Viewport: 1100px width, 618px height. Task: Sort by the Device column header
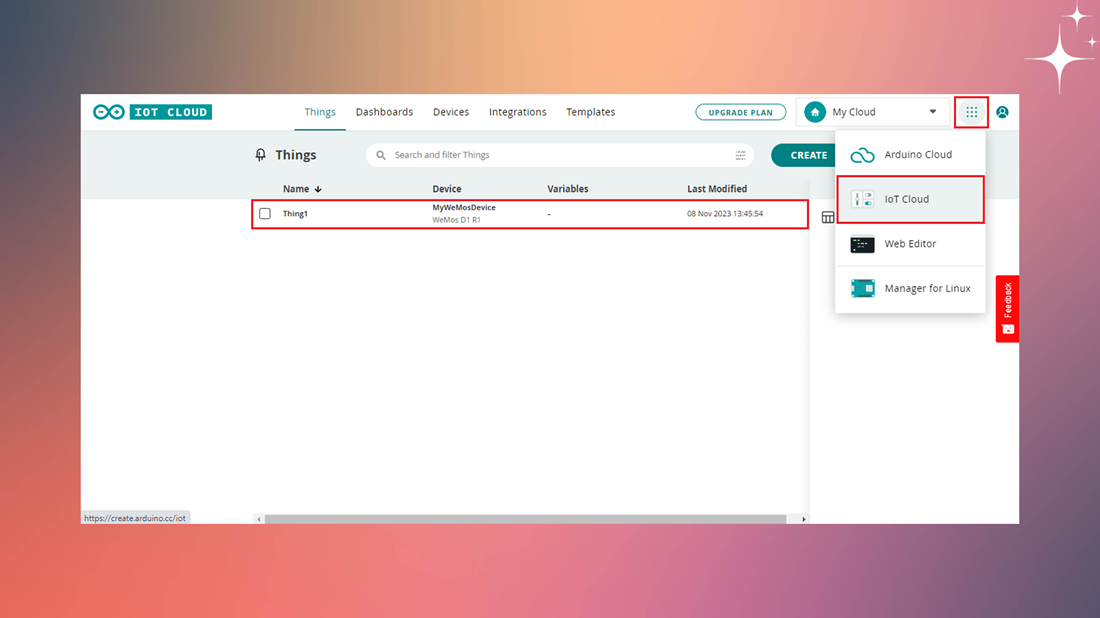click(x=447, y=189)
